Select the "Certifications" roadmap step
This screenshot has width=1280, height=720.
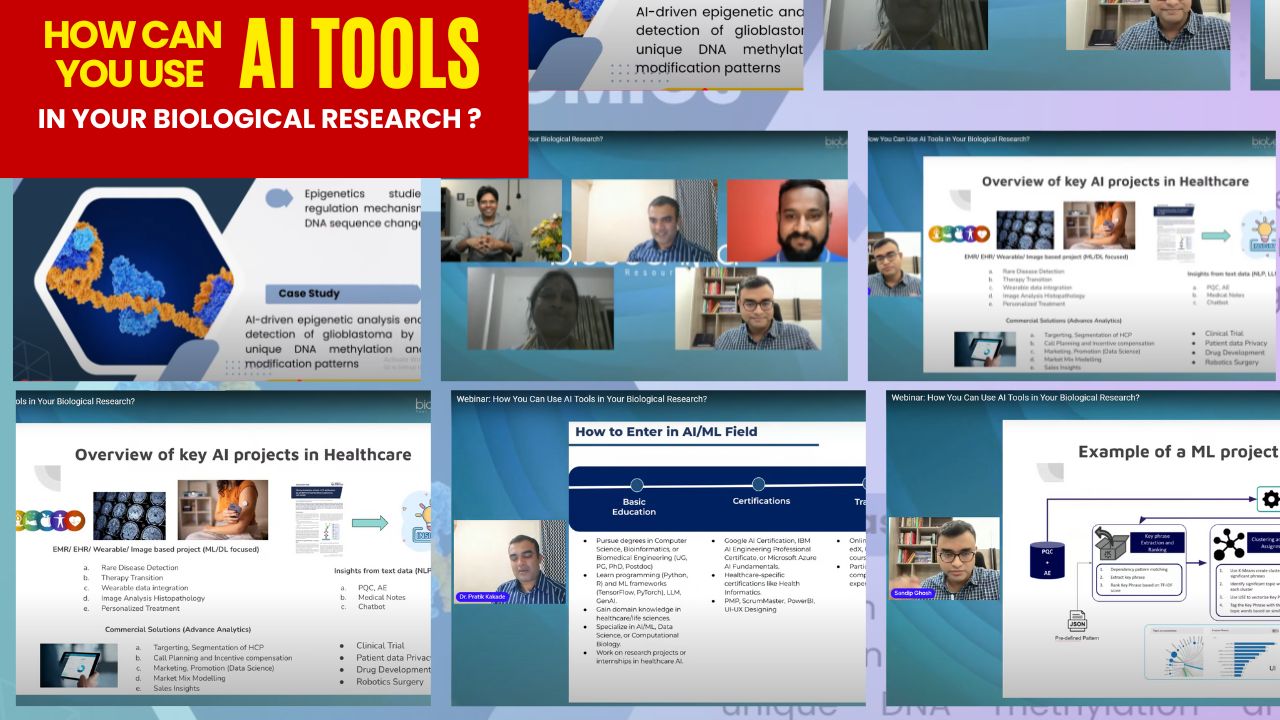coord(761,501)
